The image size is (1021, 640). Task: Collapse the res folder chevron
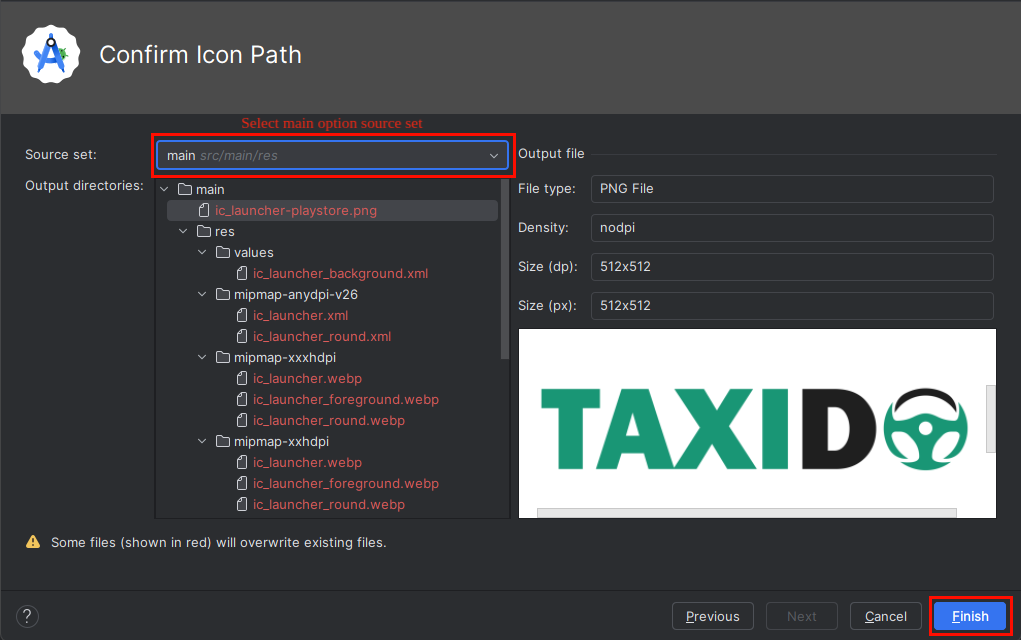[x=184, y=232]
